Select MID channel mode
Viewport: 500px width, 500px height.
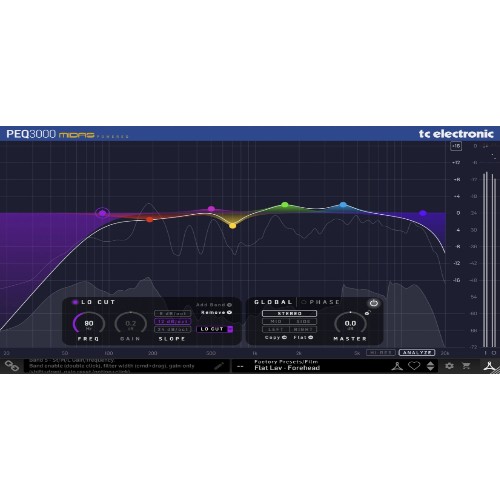pos(276,321)
